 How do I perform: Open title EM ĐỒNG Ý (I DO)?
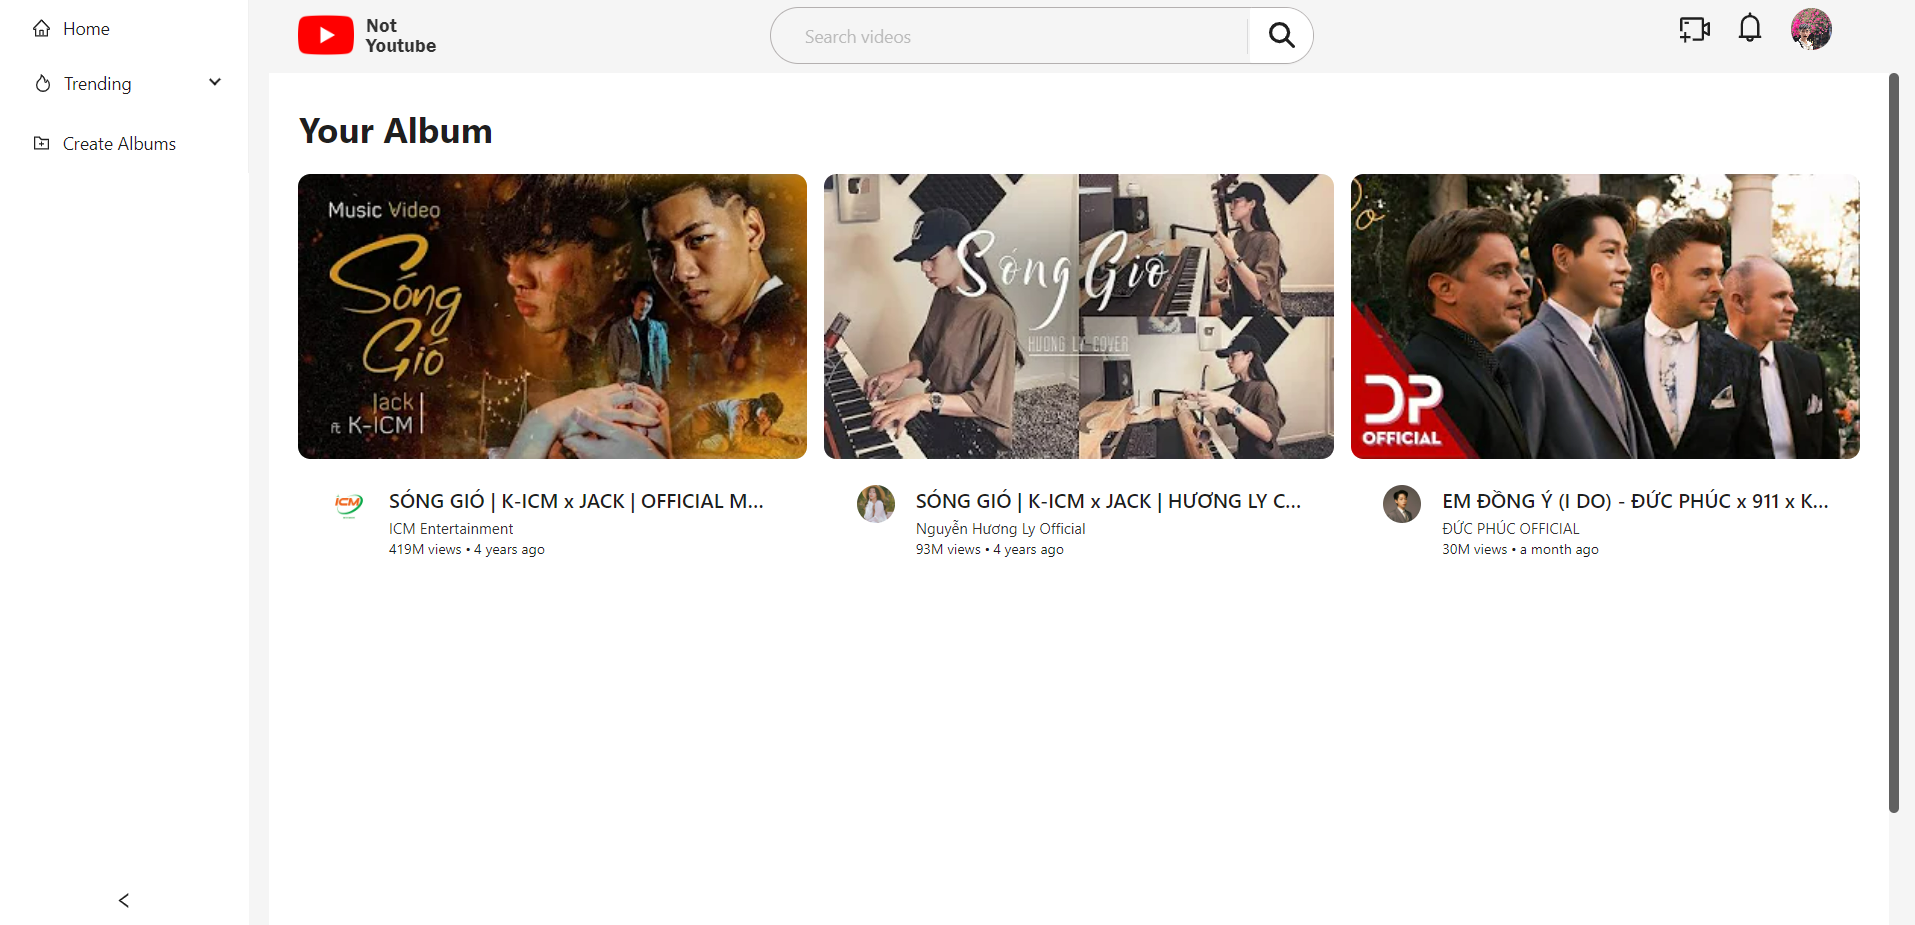(1635, 501)
